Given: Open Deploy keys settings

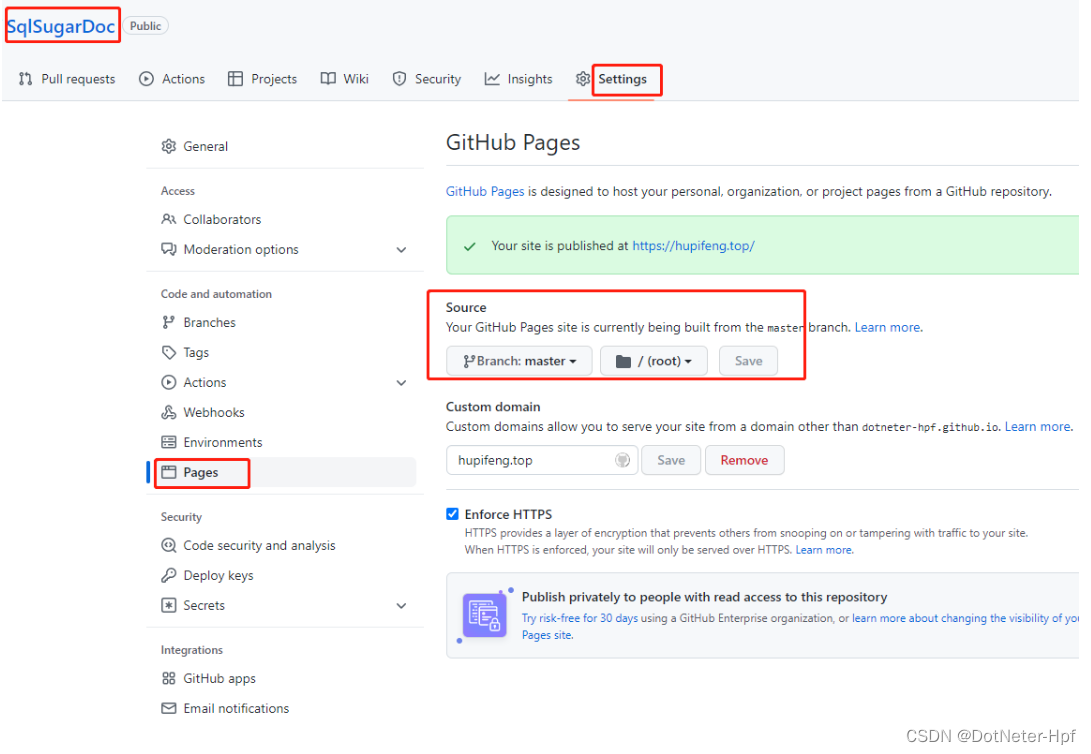Looking at the screenshot, I should click(x=218, y=575).
